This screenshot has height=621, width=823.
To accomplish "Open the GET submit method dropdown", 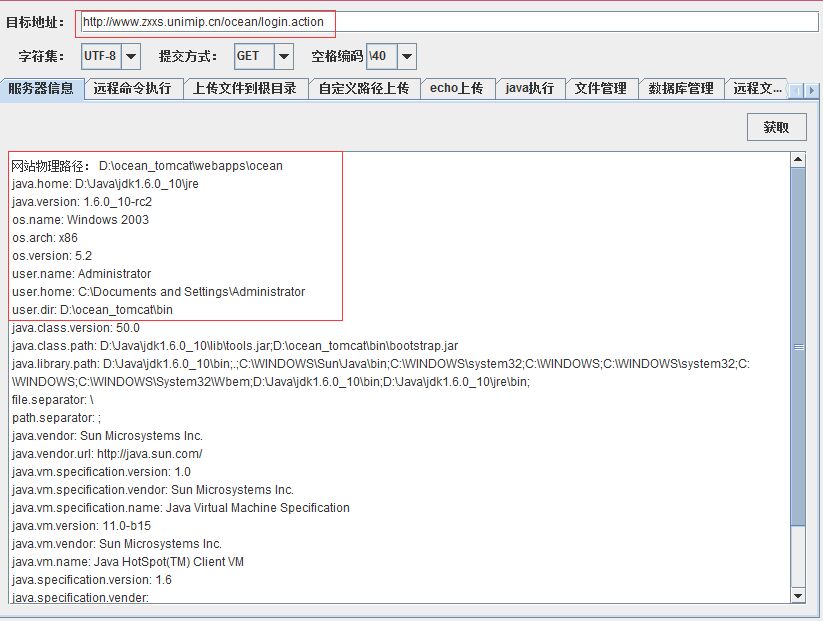I will [x=283, y=56].
